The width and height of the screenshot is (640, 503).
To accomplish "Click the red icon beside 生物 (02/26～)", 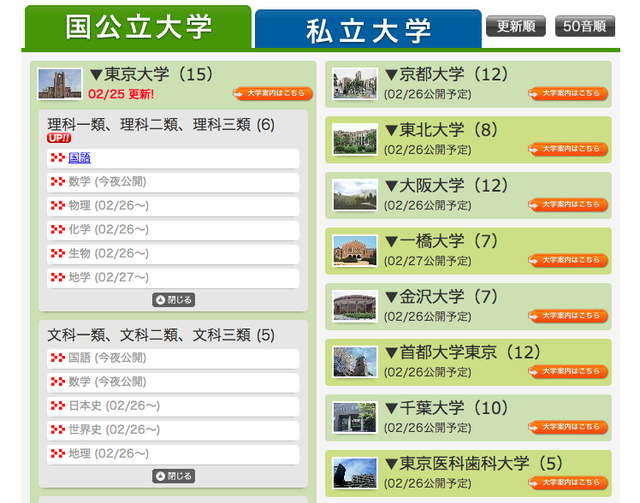I will pyautogui.click(x=58, y=254).
